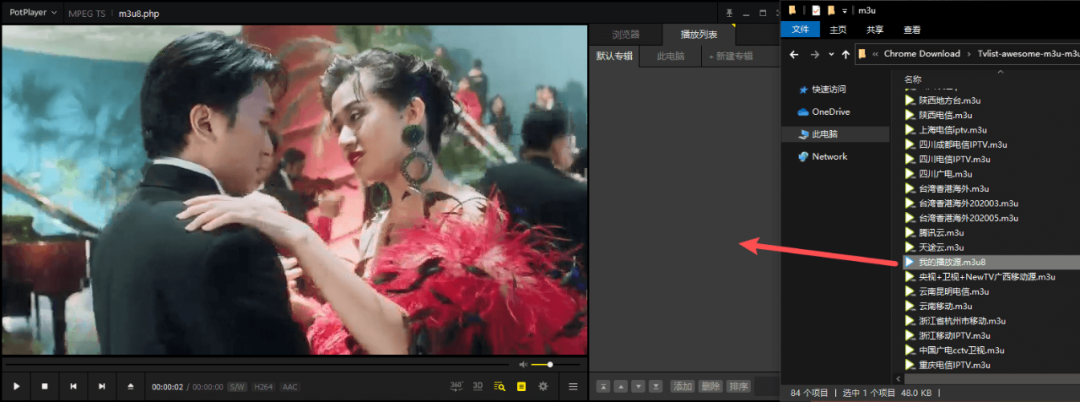Switch to the 浏览器 tab
Screen dimensions: 1080x402
(626, 34)
